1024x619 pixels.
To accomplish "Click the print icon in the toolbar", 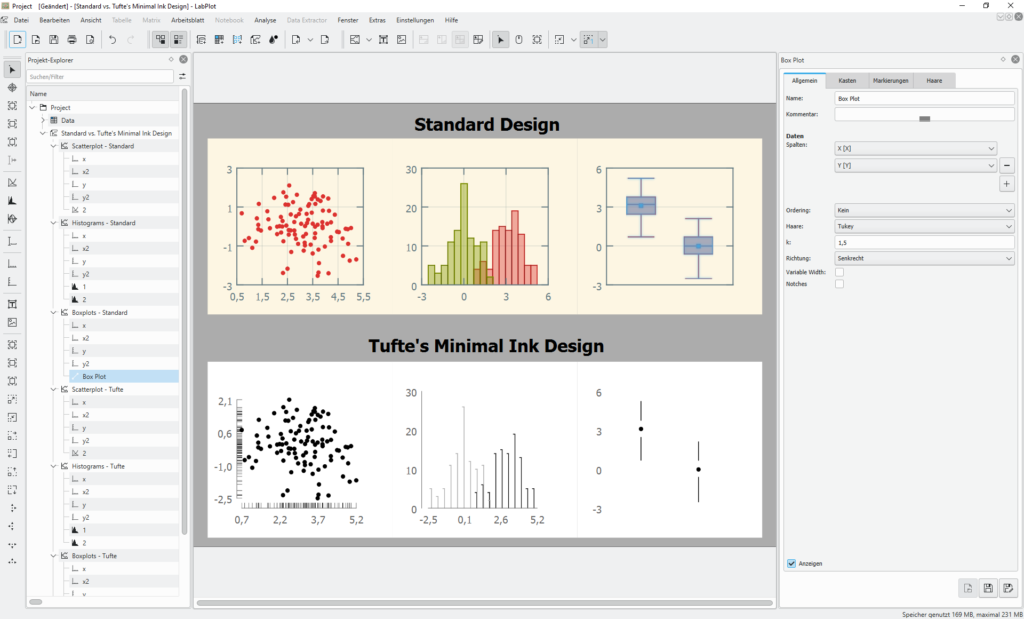I will (x=72, y=40).
